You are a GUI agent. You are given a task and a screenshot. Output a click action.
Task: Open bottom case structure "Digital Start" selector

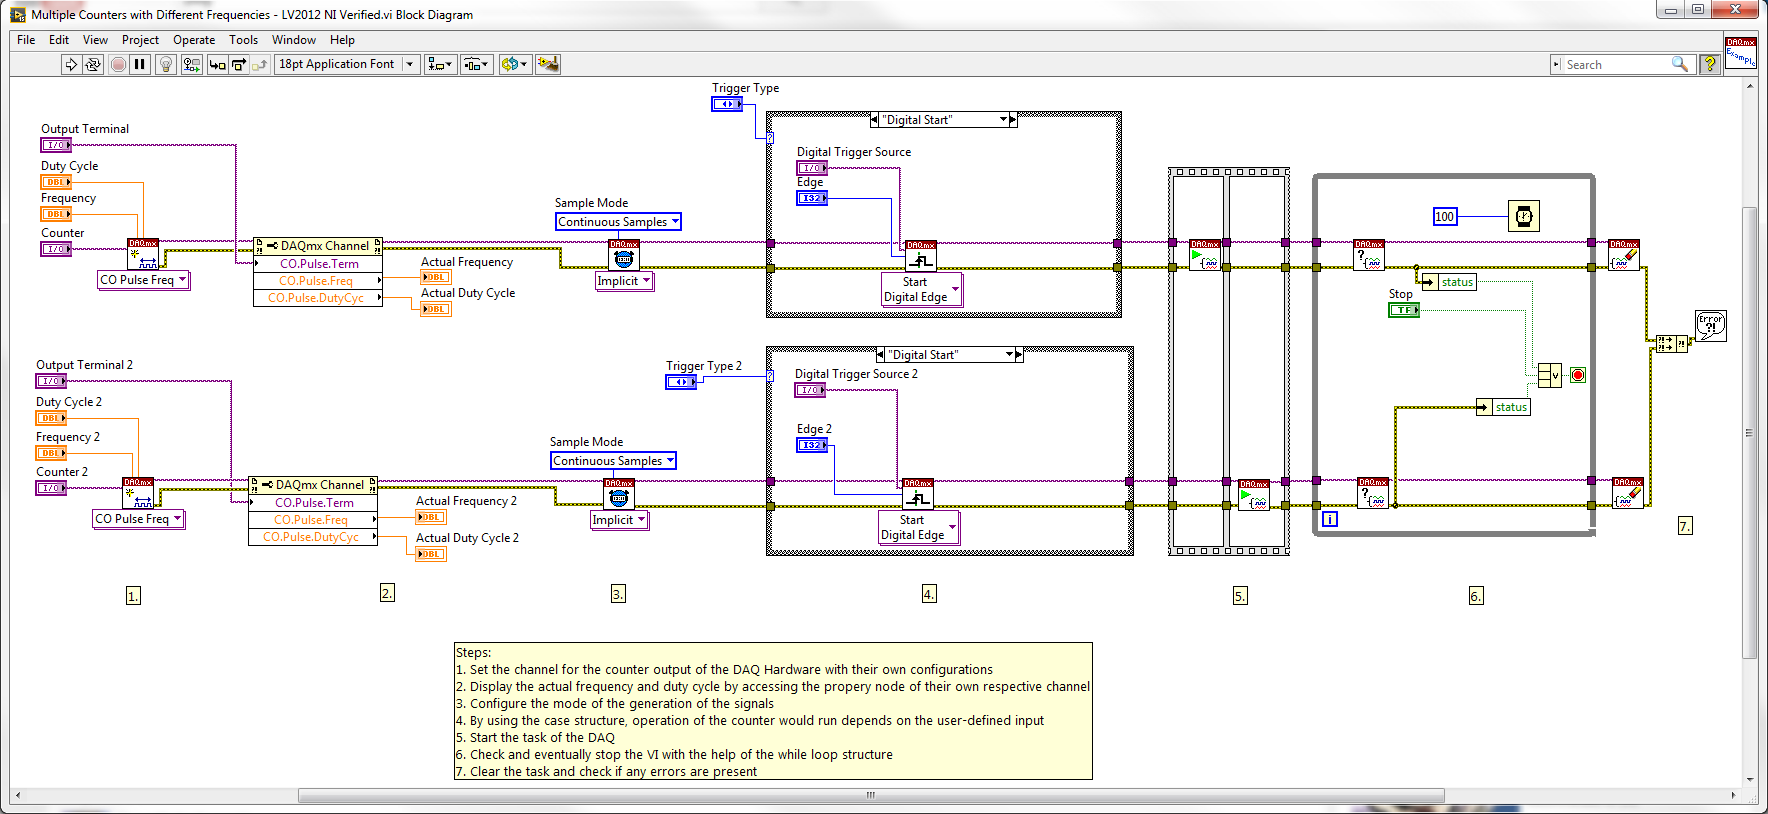(x=949, y=355)
